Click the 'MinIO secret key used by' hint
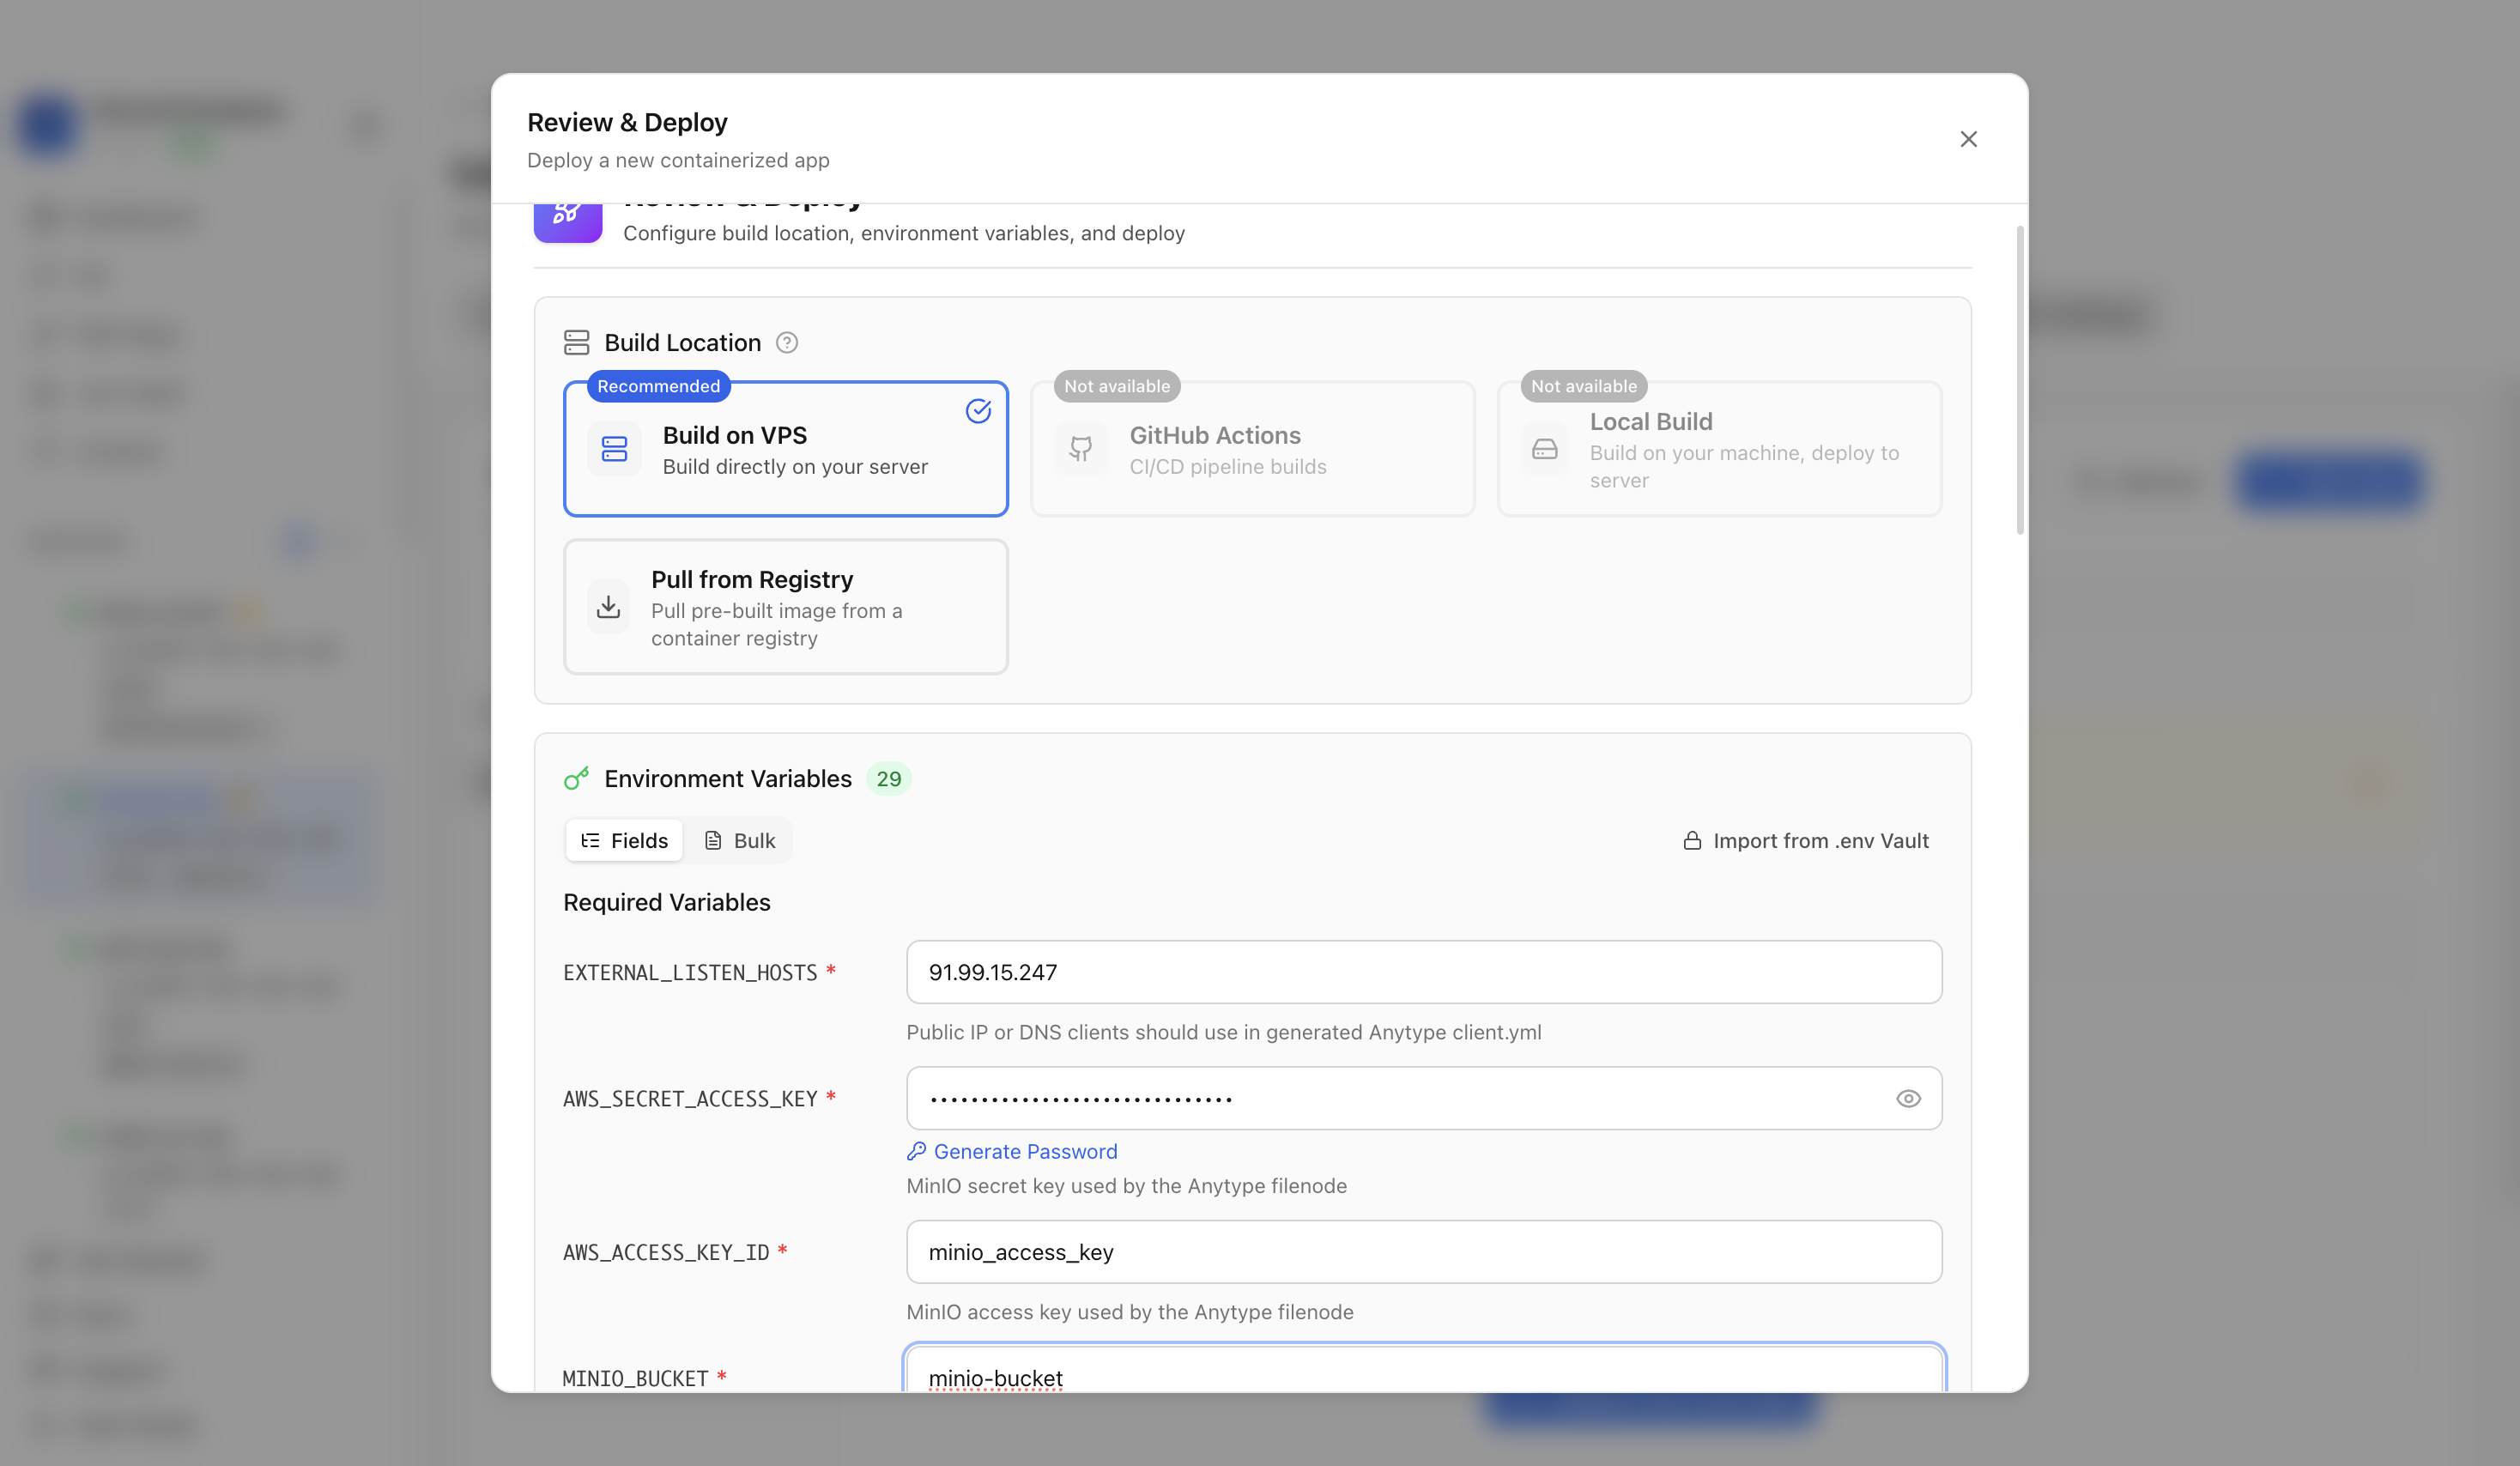The height and width of the screenshot is (1466, 2520). [x=1127, y=1186]
